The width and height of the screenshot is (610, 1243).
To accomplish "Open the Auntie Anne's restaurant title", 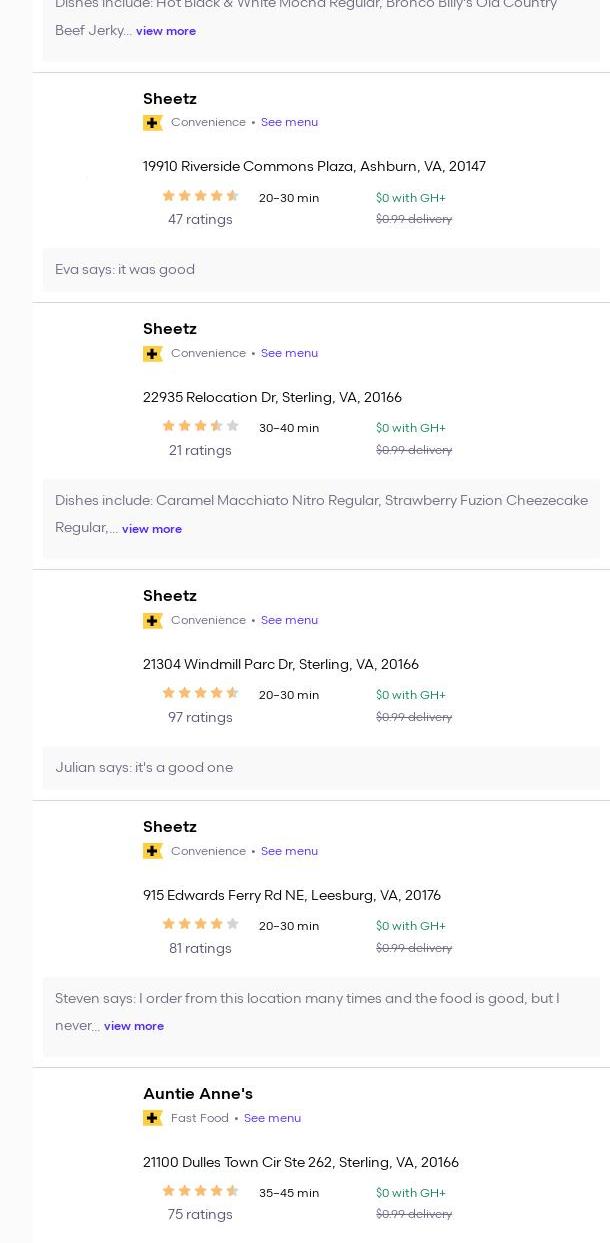I will [198, 1094].
